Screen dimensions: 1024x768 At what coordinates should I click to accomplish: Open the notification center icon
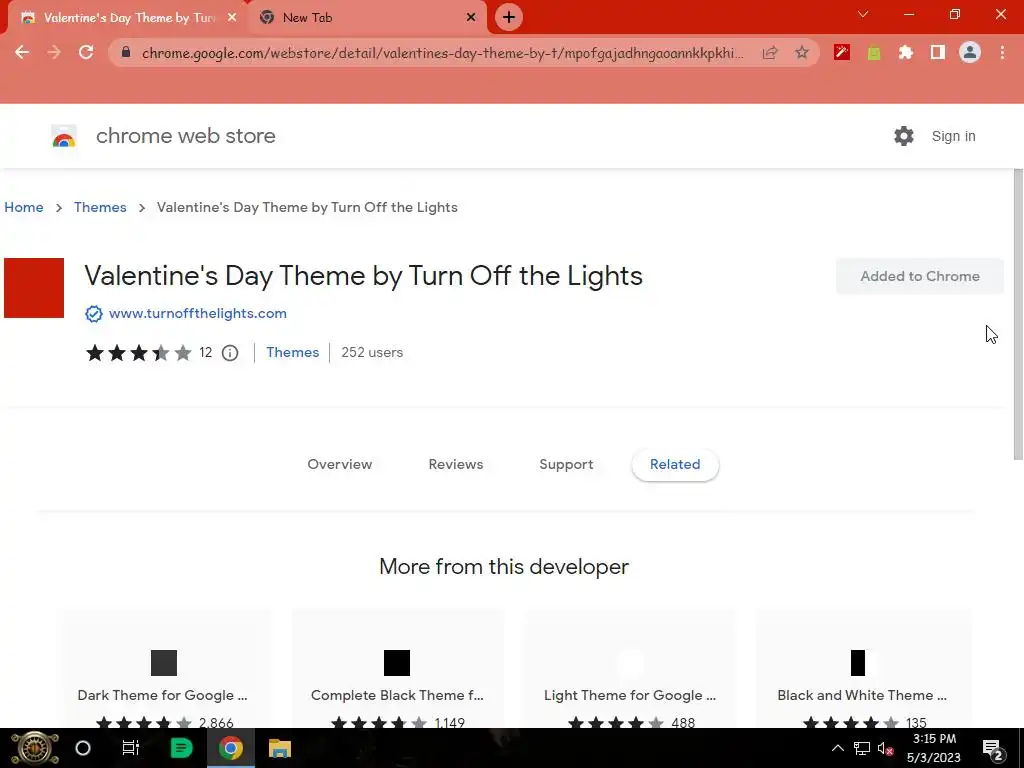click(x=993, y=750)
